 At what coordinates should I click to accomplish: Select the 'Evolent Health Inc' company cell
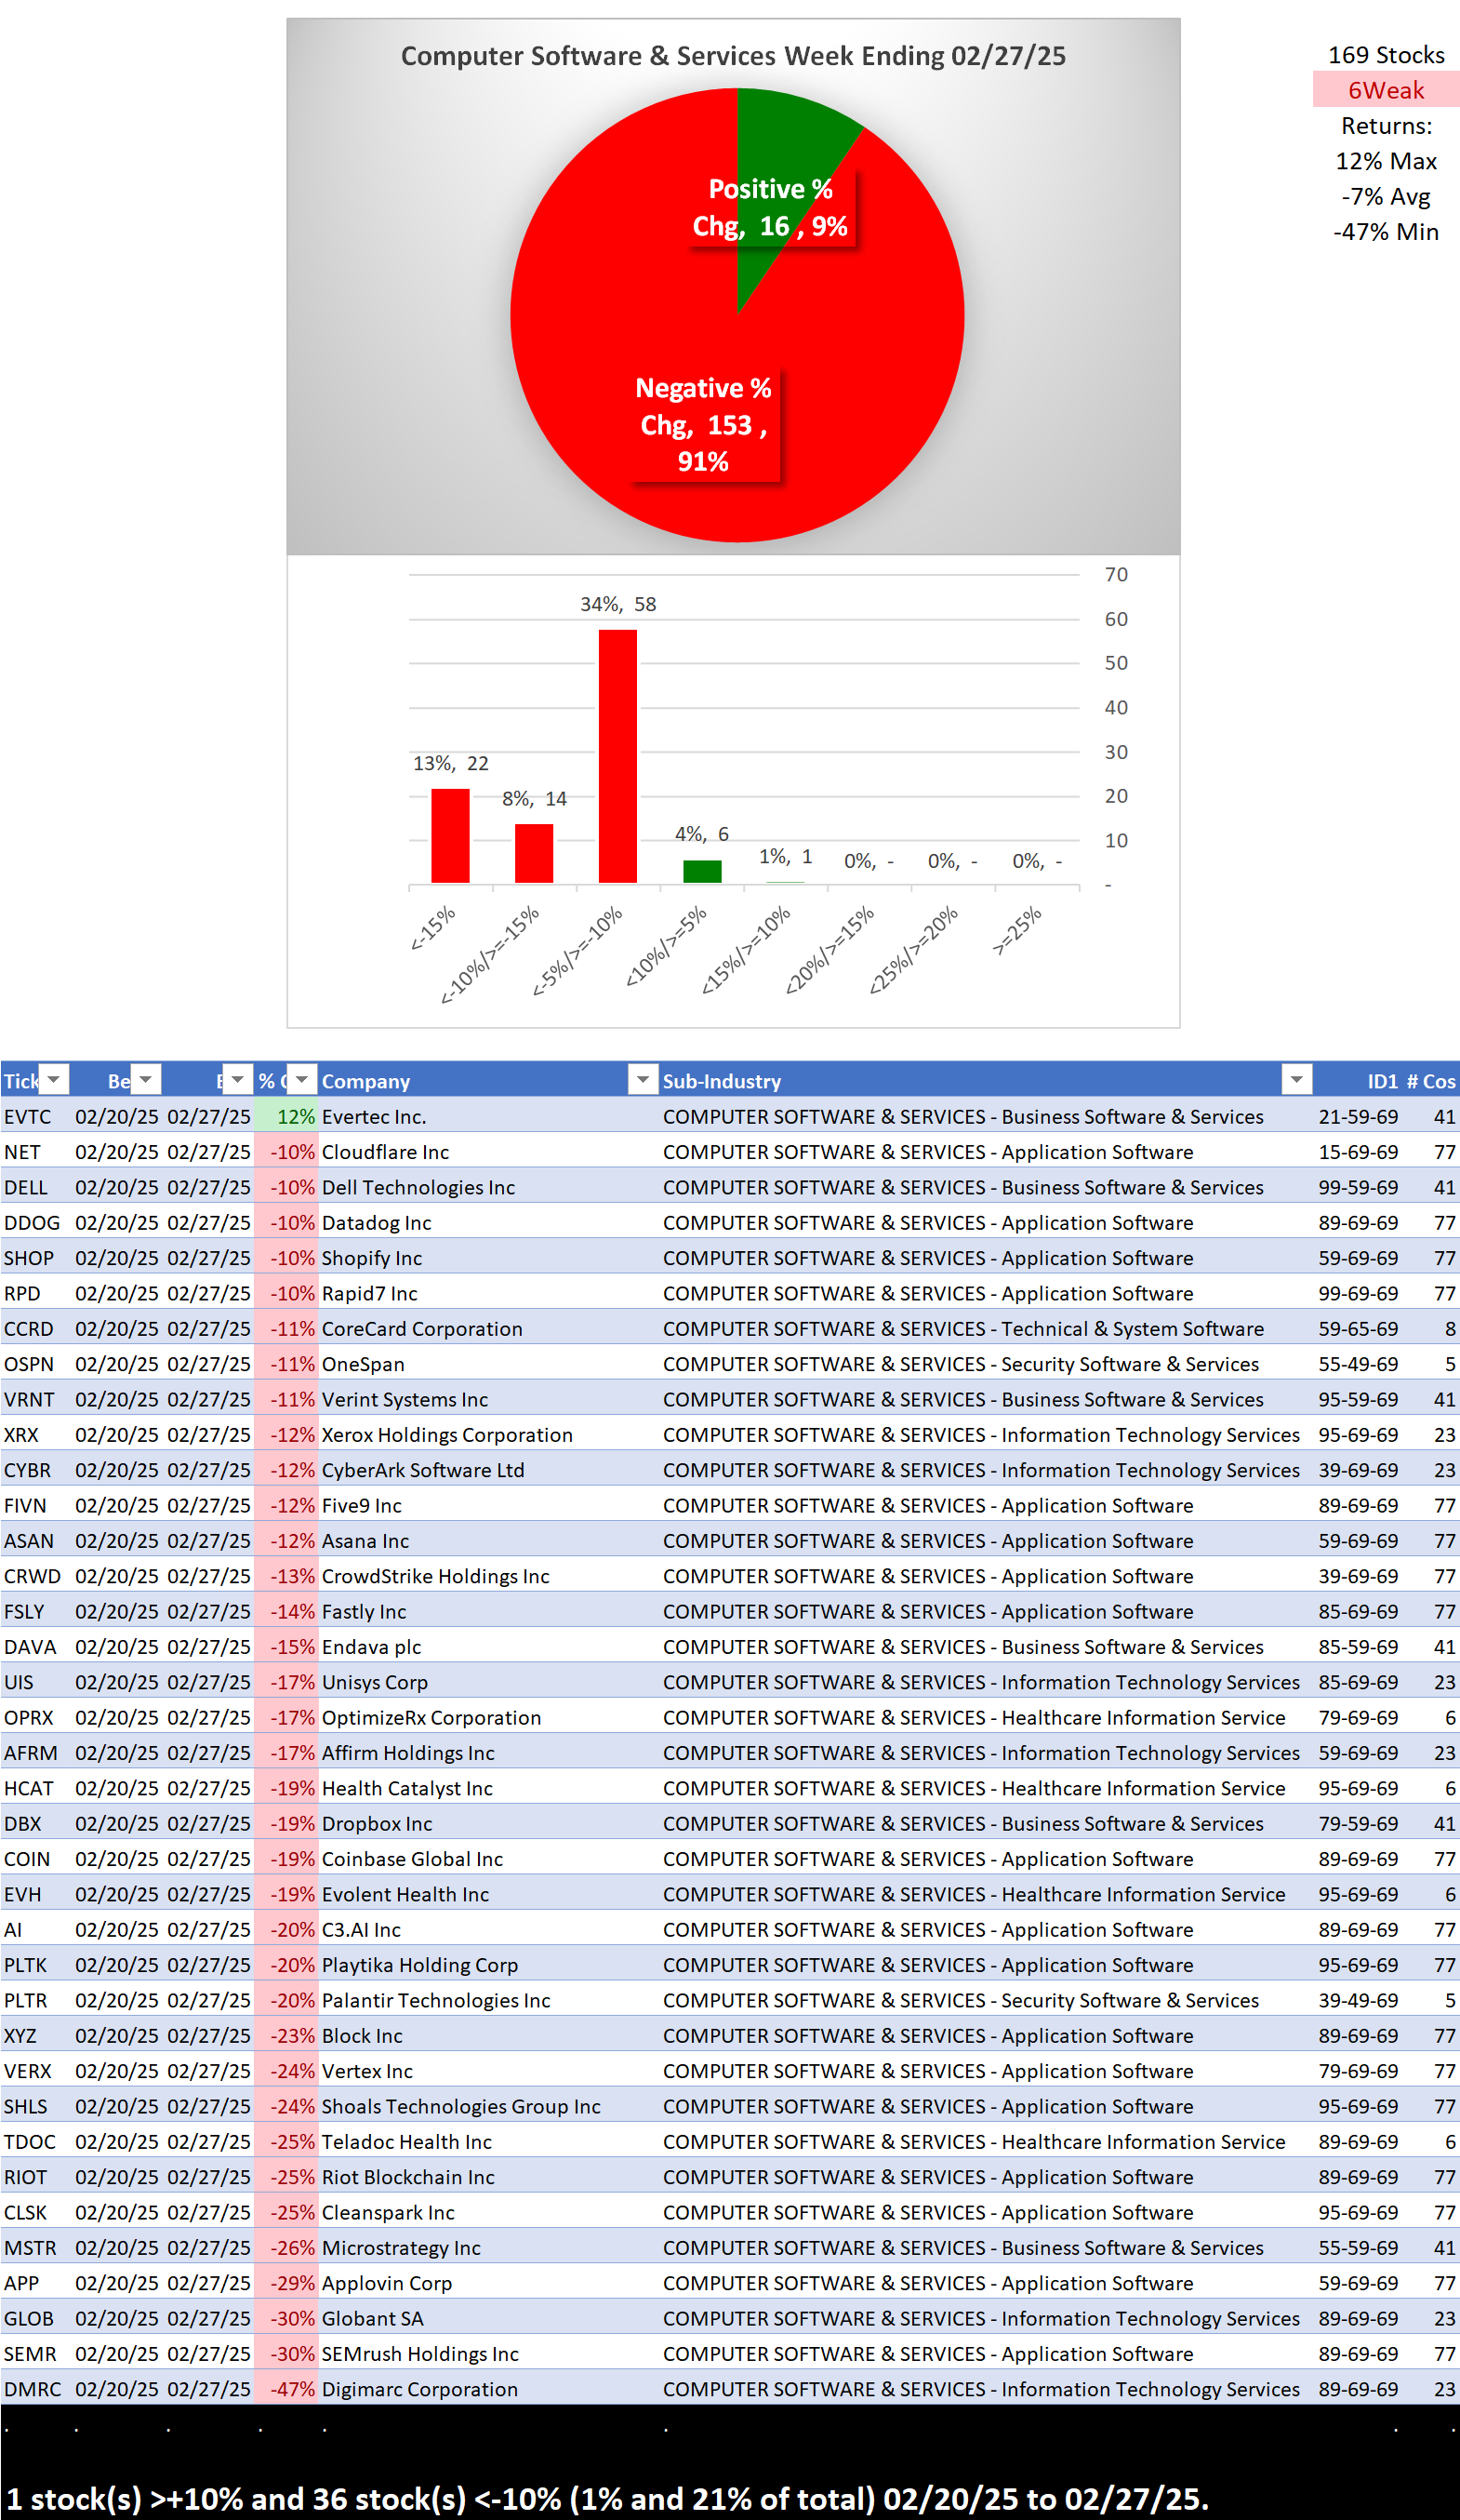pyautogui.click(x=488, y=1894)
